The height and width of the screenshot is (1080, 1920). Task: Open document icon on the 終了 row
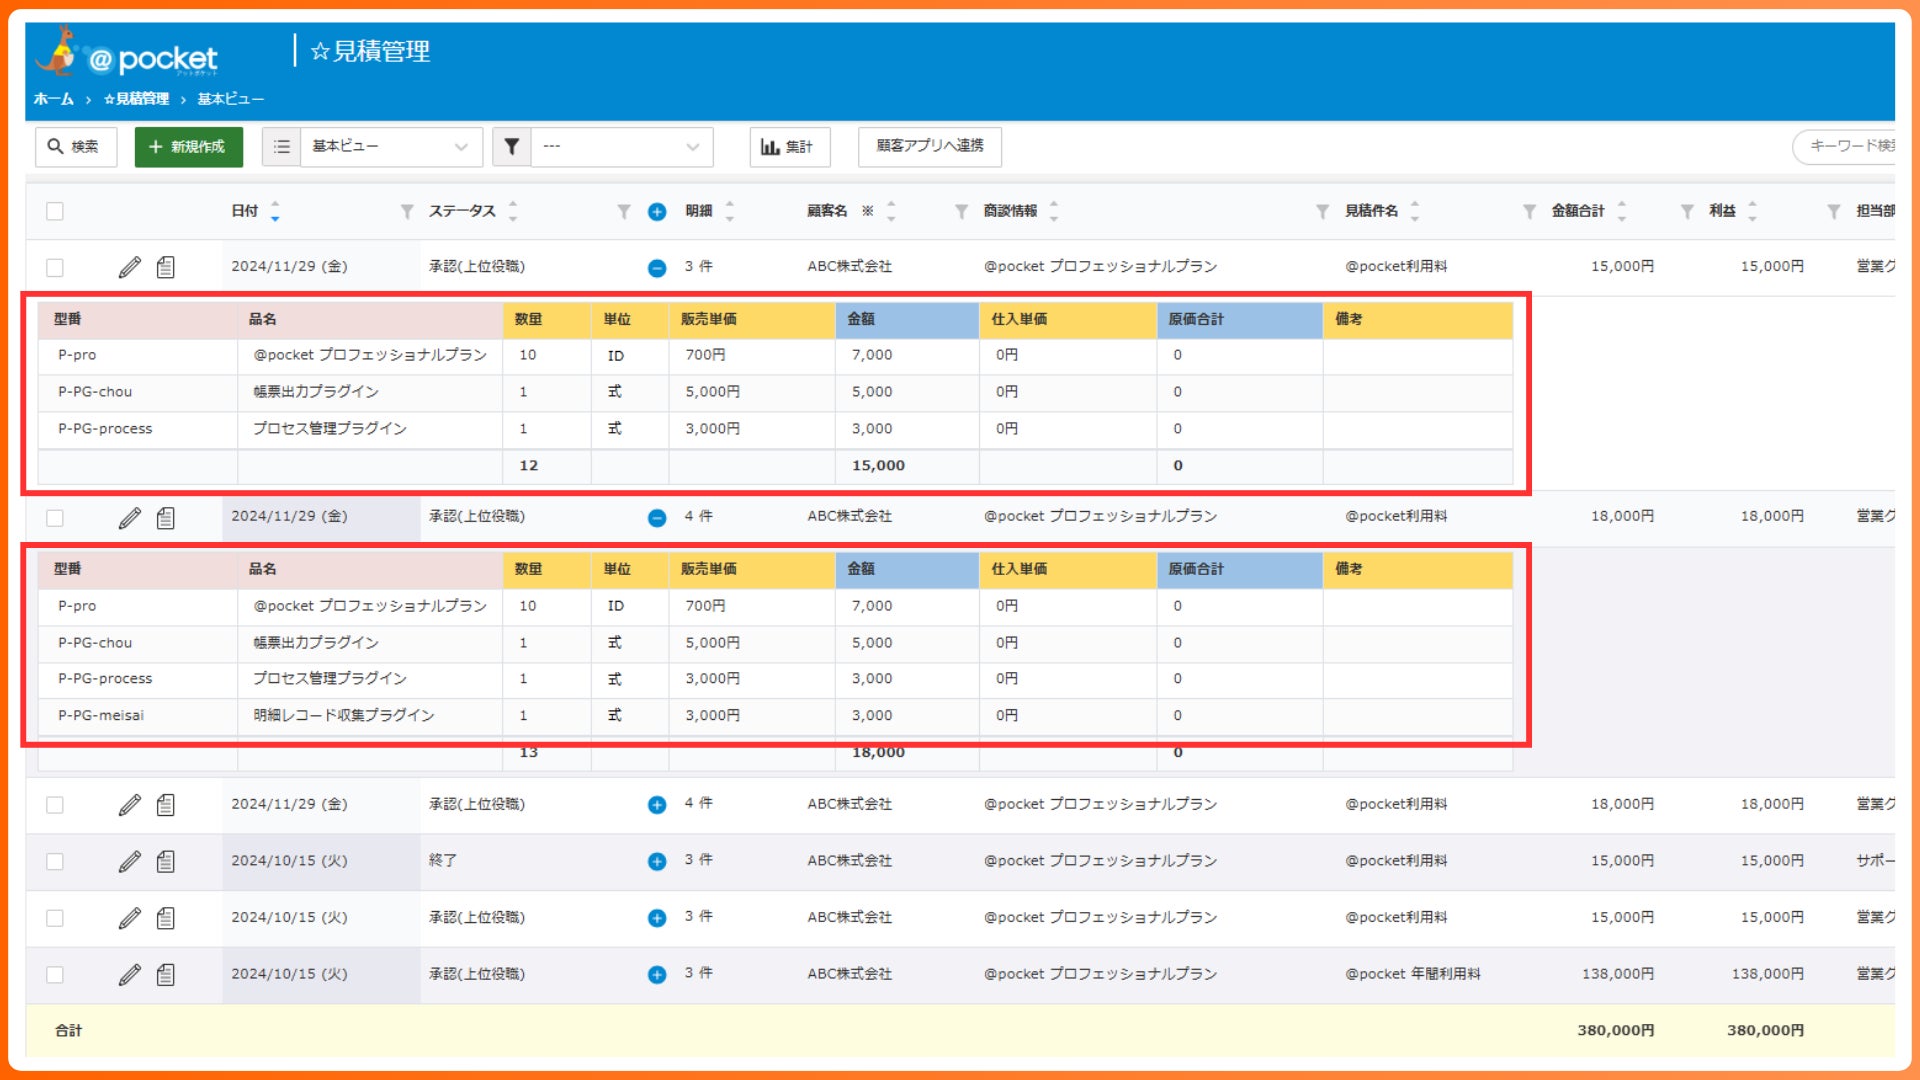166,861
